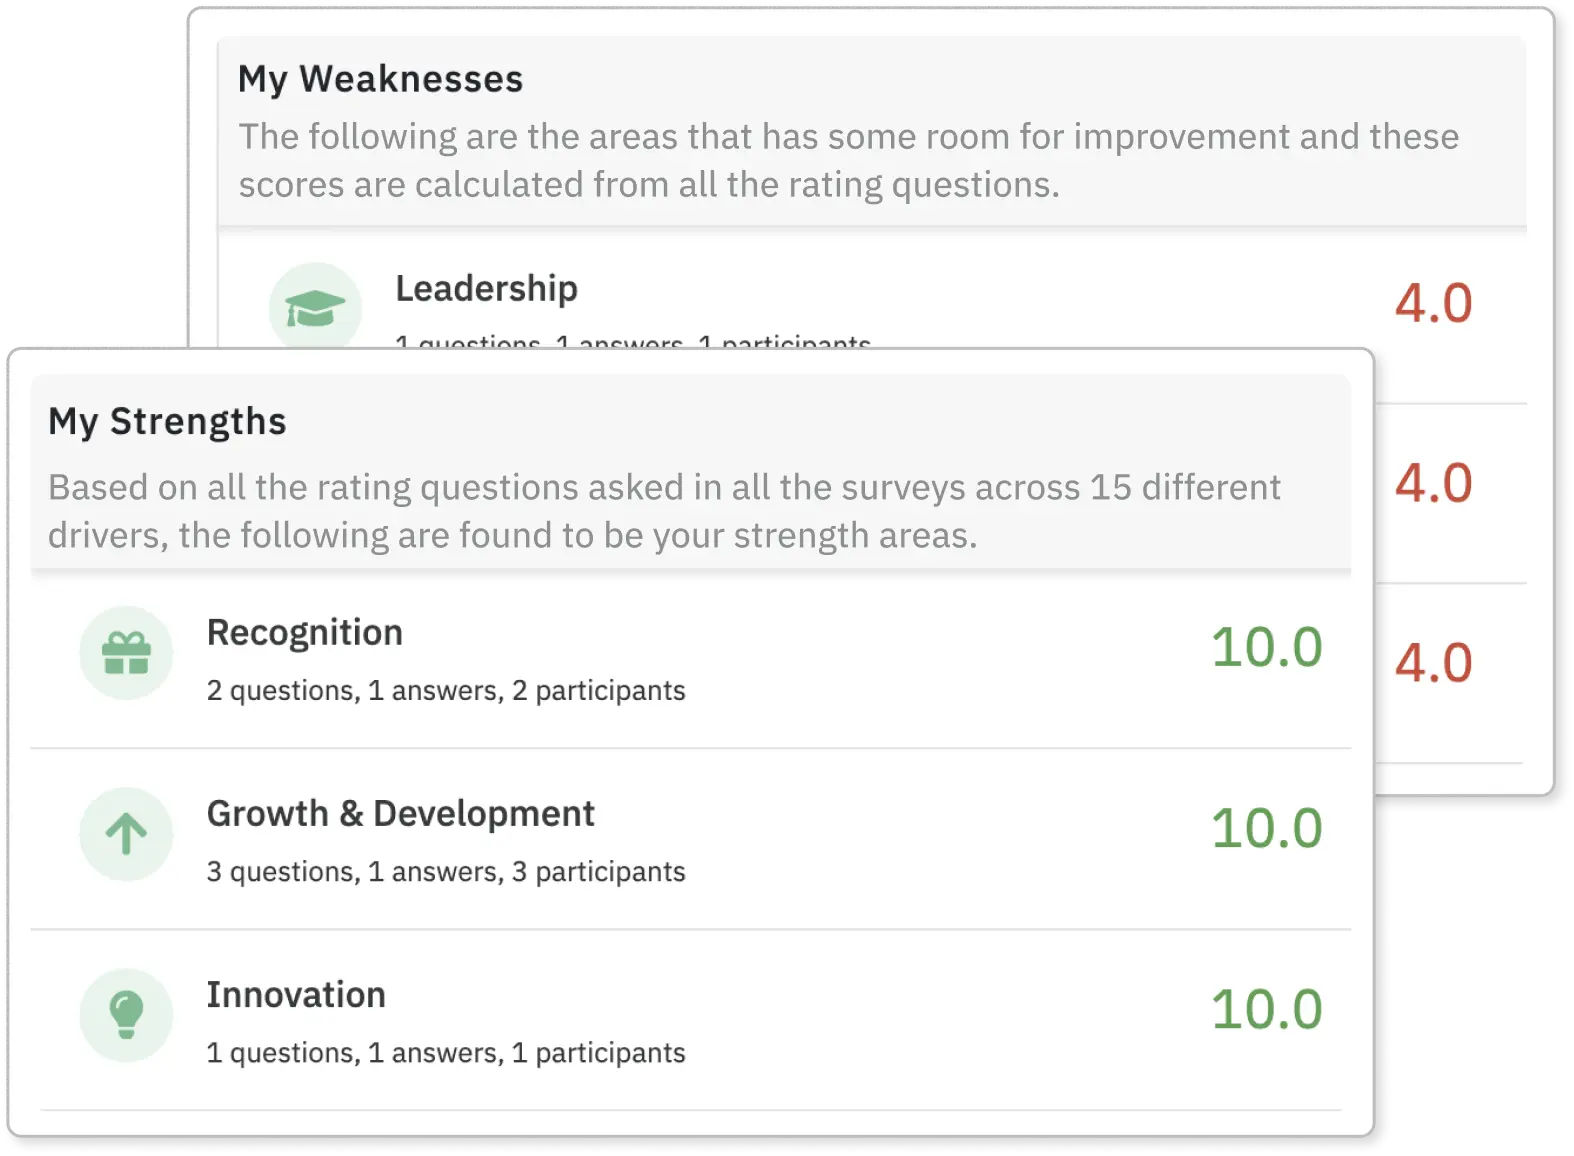Image resolution: width=1574 pixels, height=1156 pixels.
Task: Click Leadership's 4.0 weakness score
Action: coord(1432,303)
